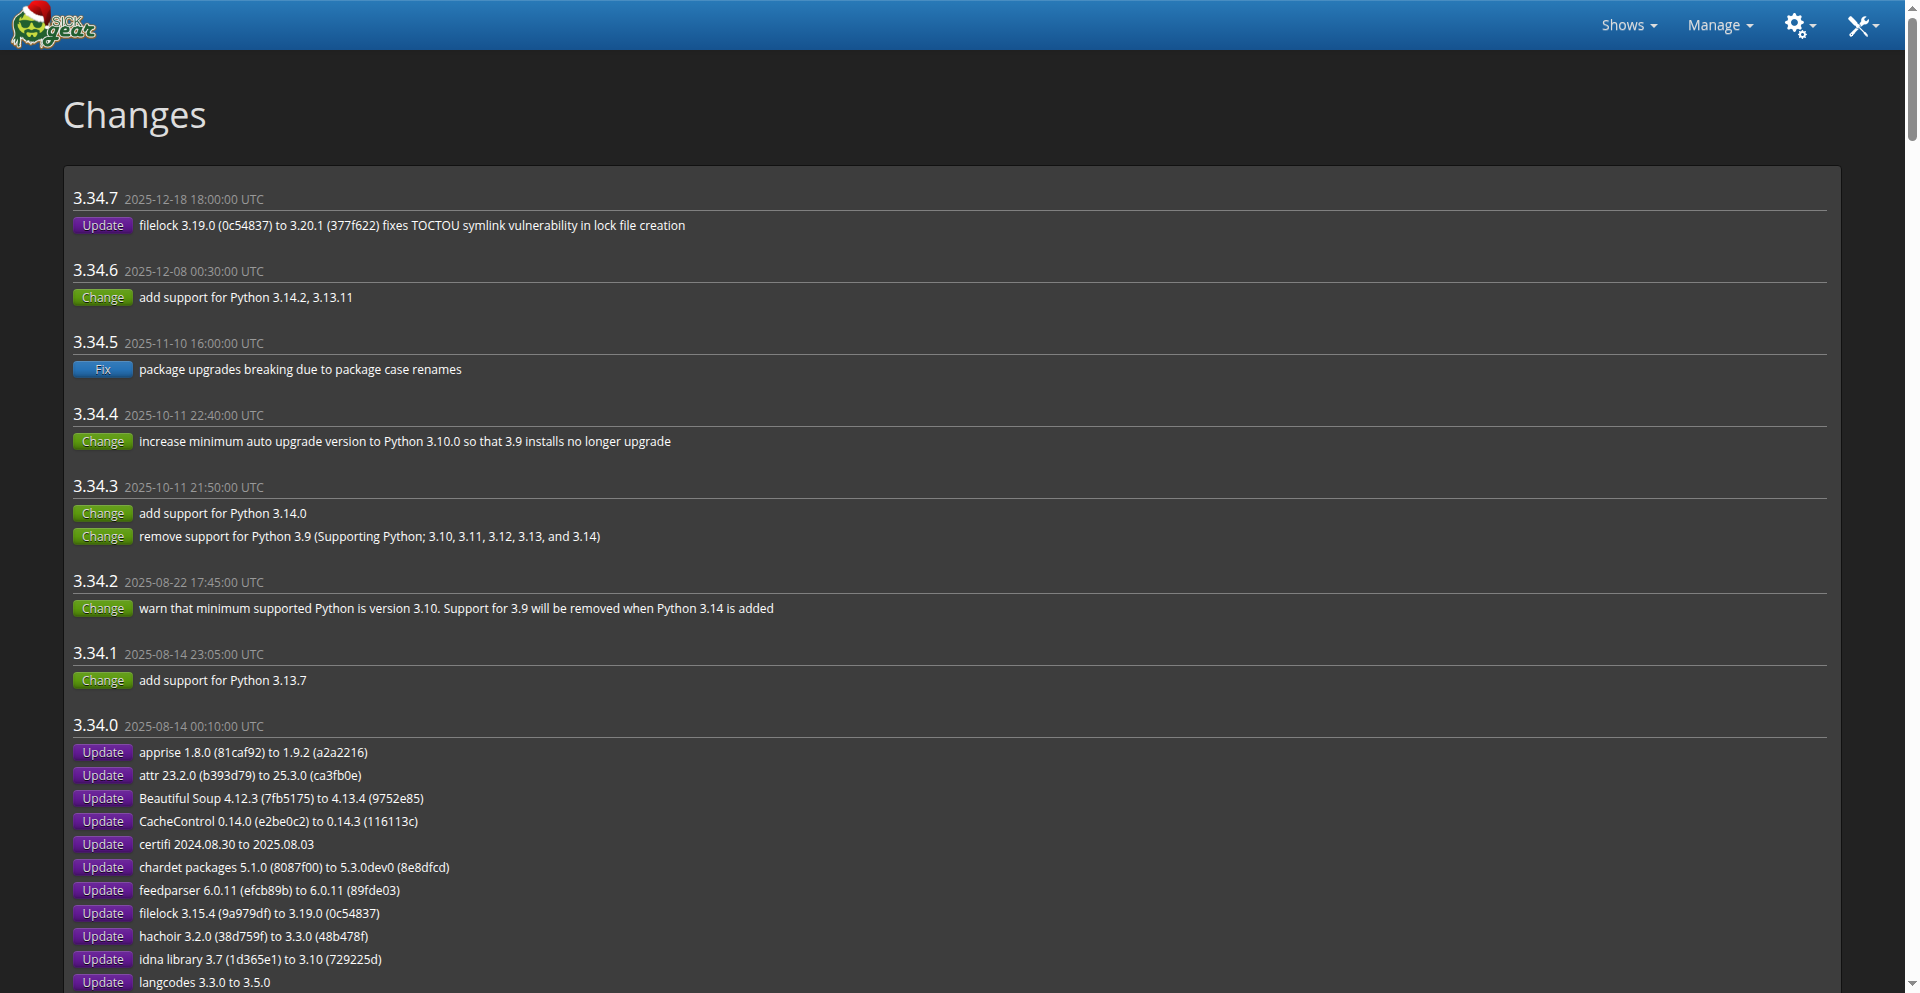Click the remove support for Python 3.9 entry
1920x993 pixels.
coord(369,537)
